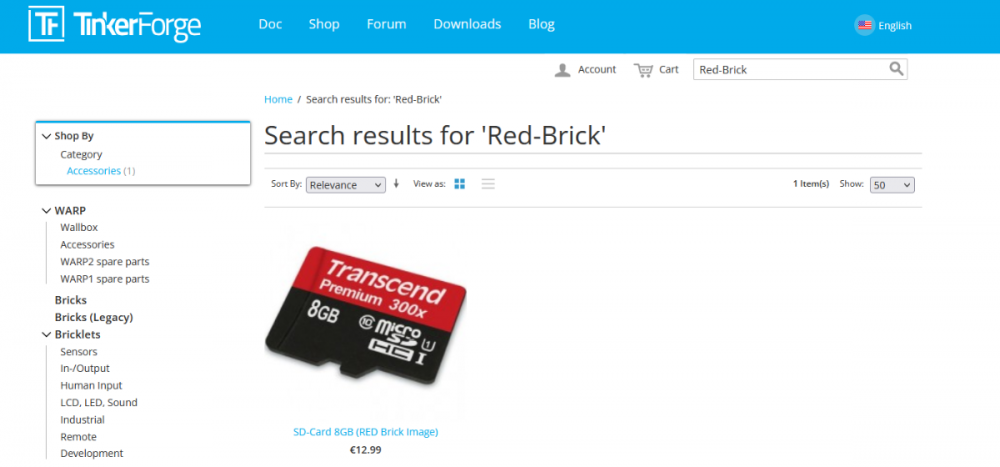This screenshot has width=1000, height=467.
Task: Click the search magnifier icon
Action: click(896, 69)
